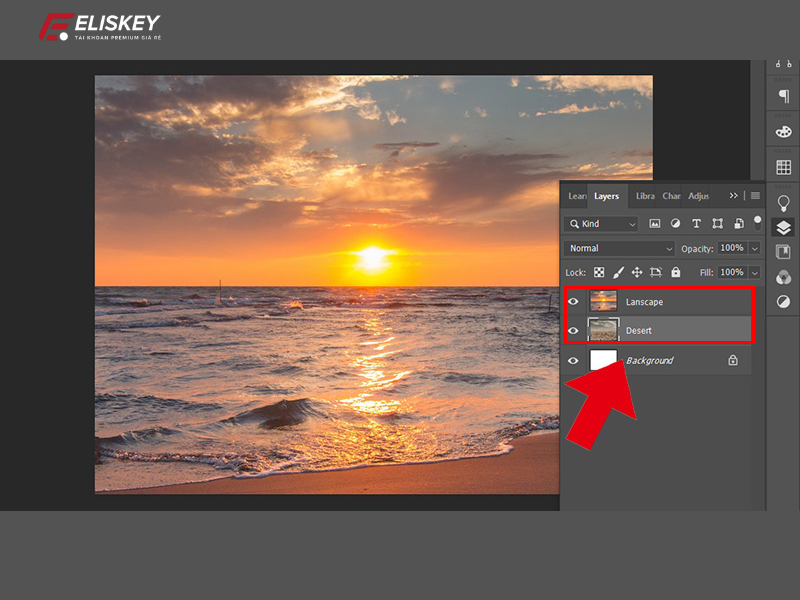Screen dimensions: 800x600
Task: Toggle visibility of the Desert layer
Action: [573, 331]
